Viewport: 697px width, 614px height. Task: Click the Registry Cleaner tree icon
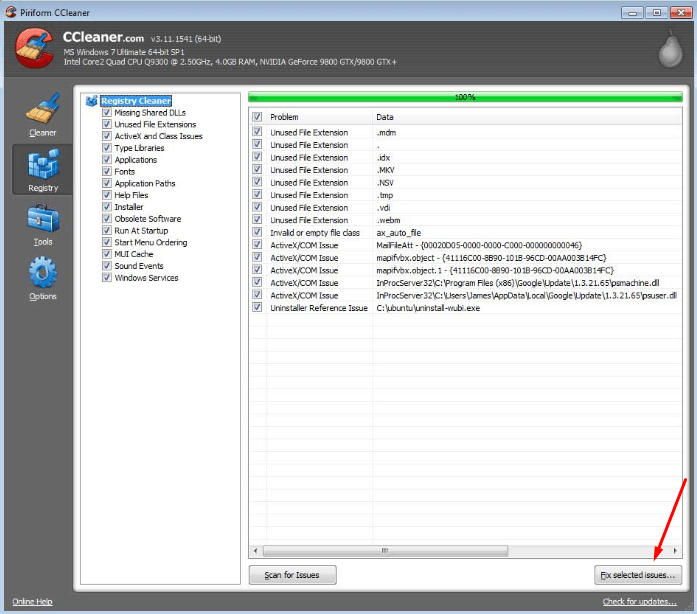[x=92, y=101]
